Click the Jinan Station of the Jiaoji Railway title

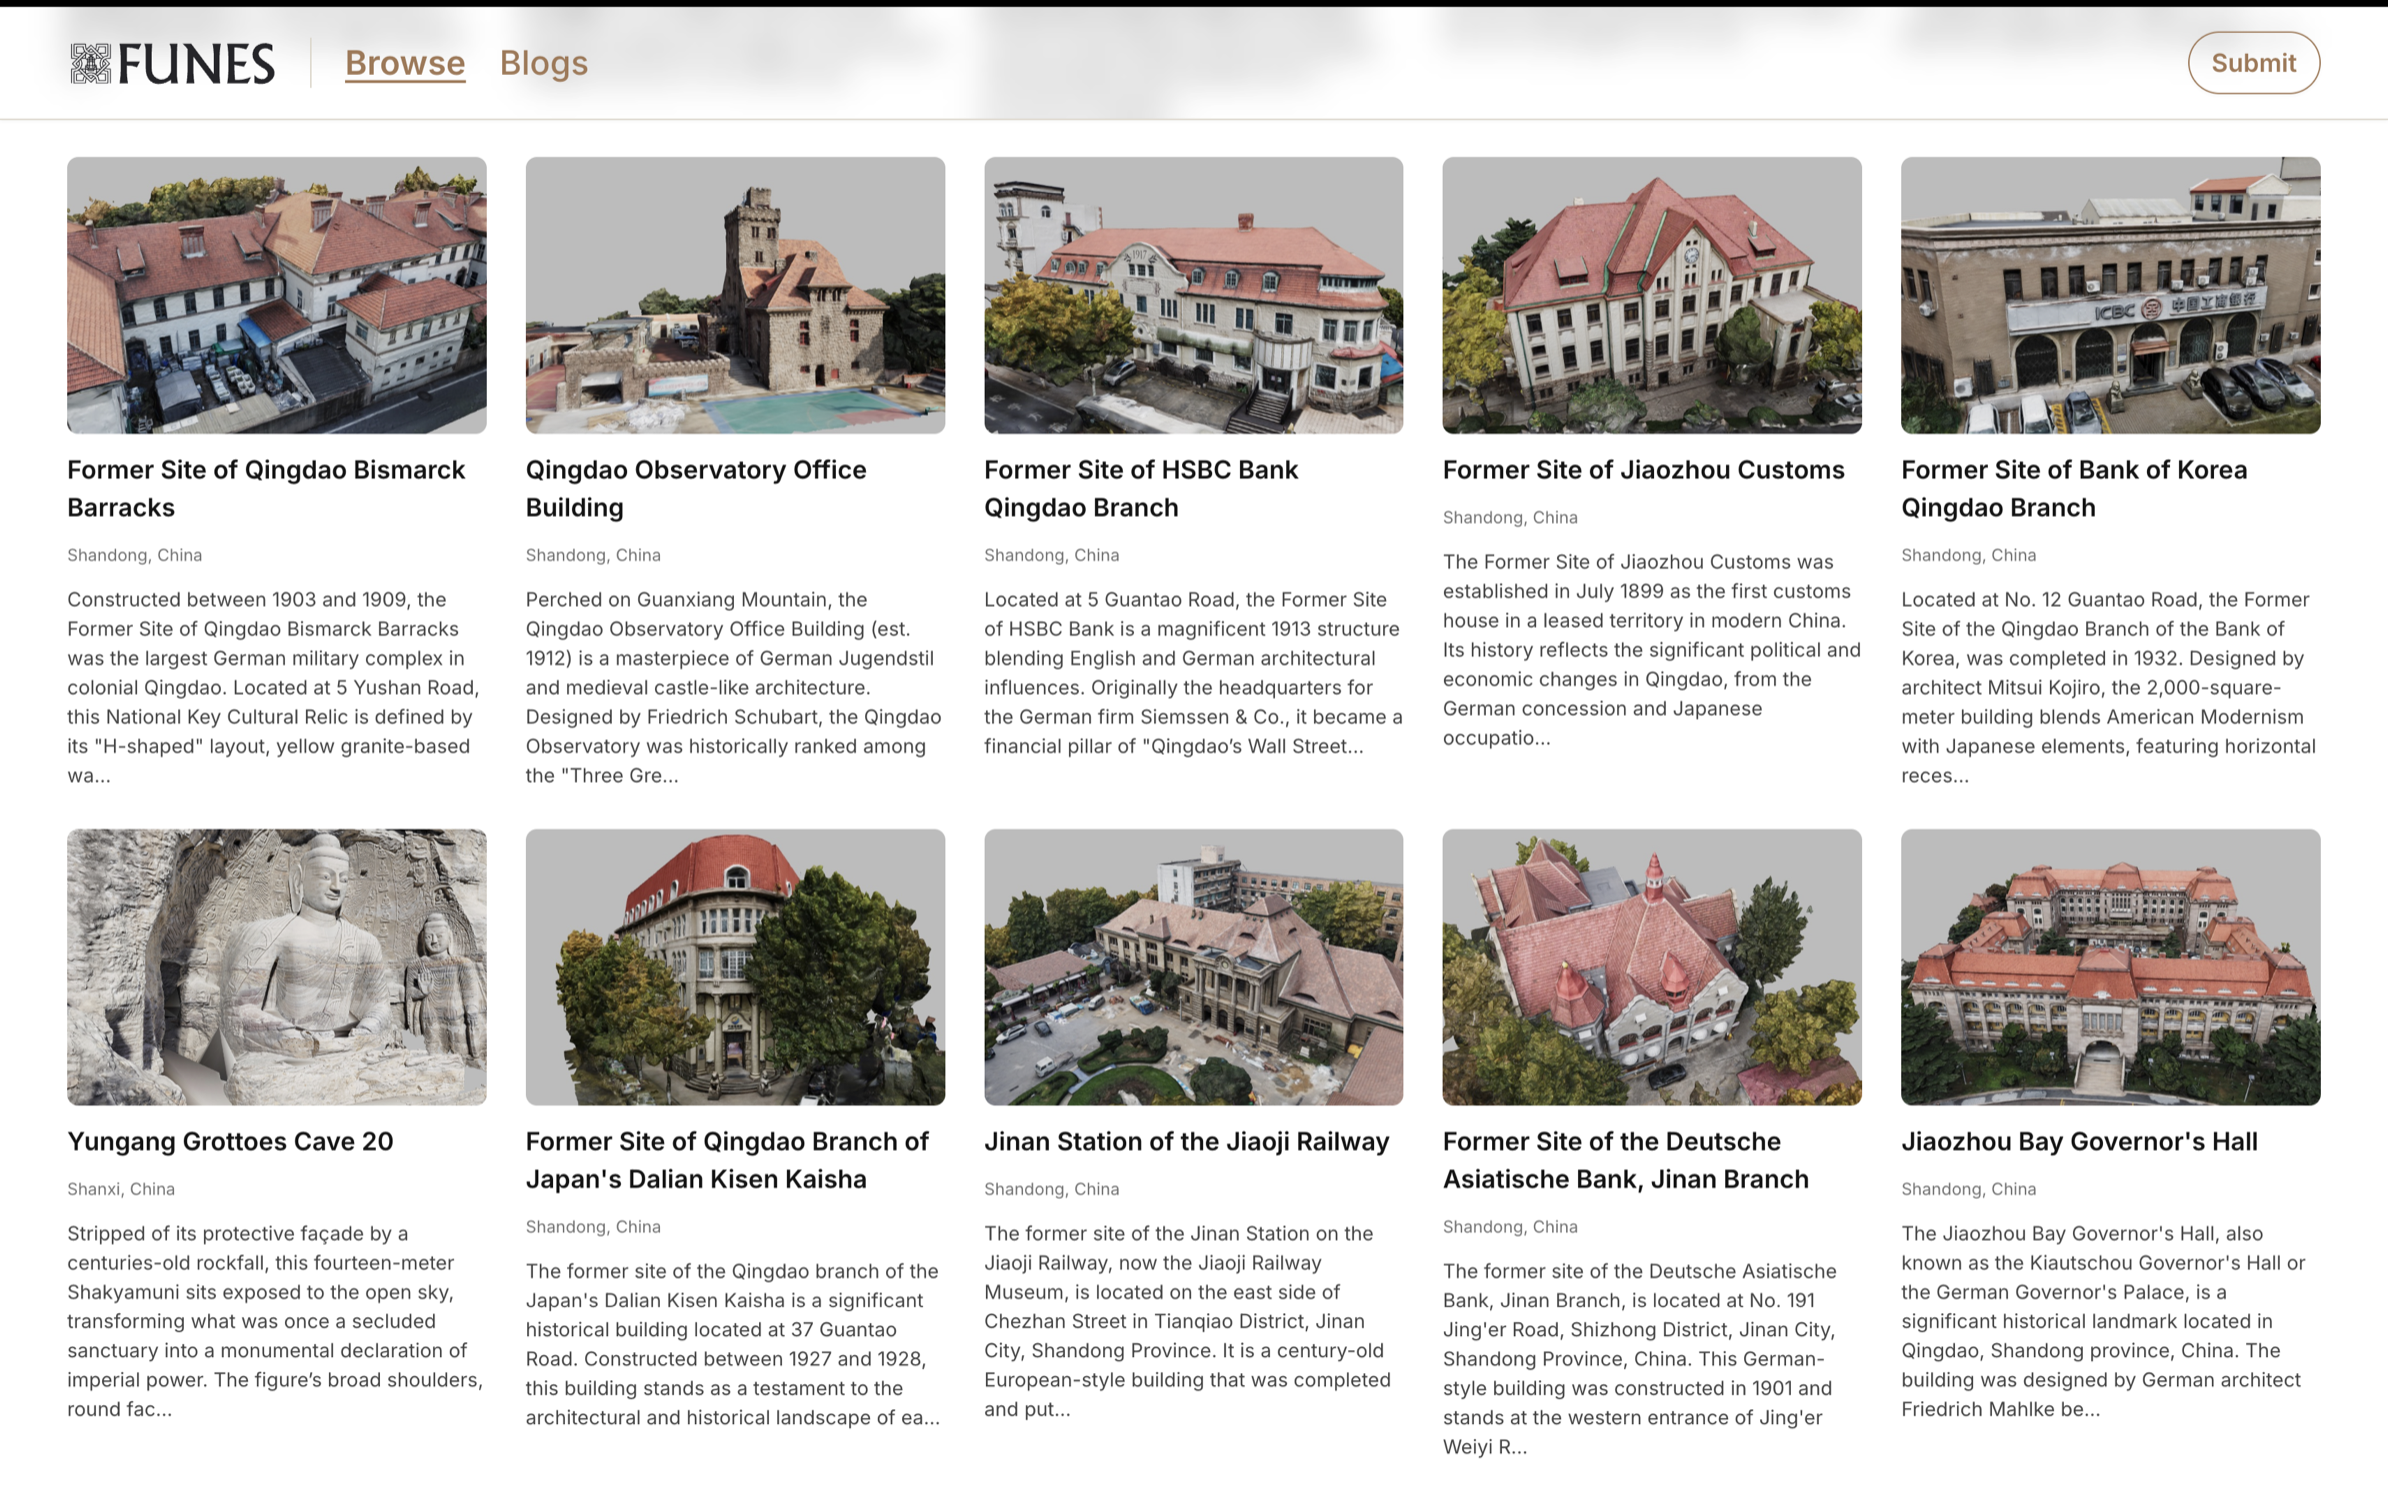click(x=1186, y=1141)
